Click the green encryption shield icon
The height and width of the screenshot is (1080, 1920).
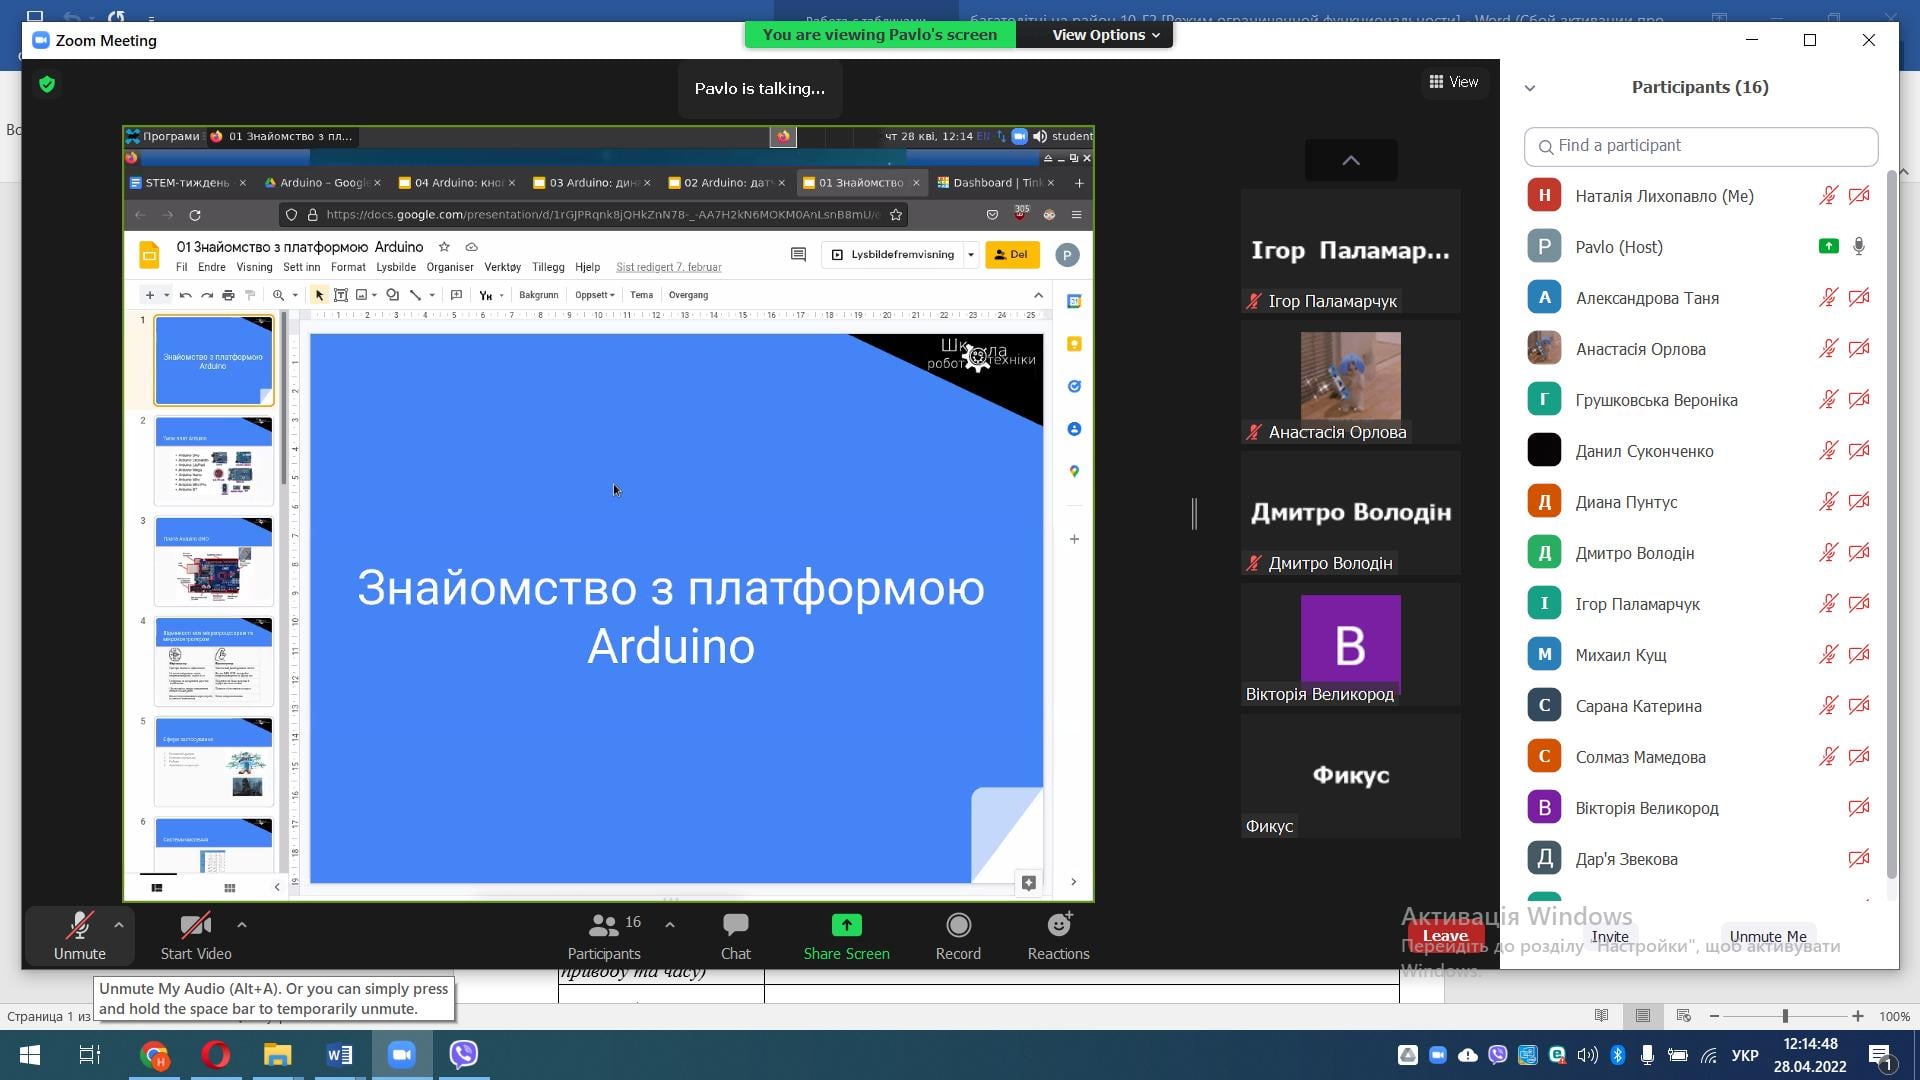click(x=47, y=84)
